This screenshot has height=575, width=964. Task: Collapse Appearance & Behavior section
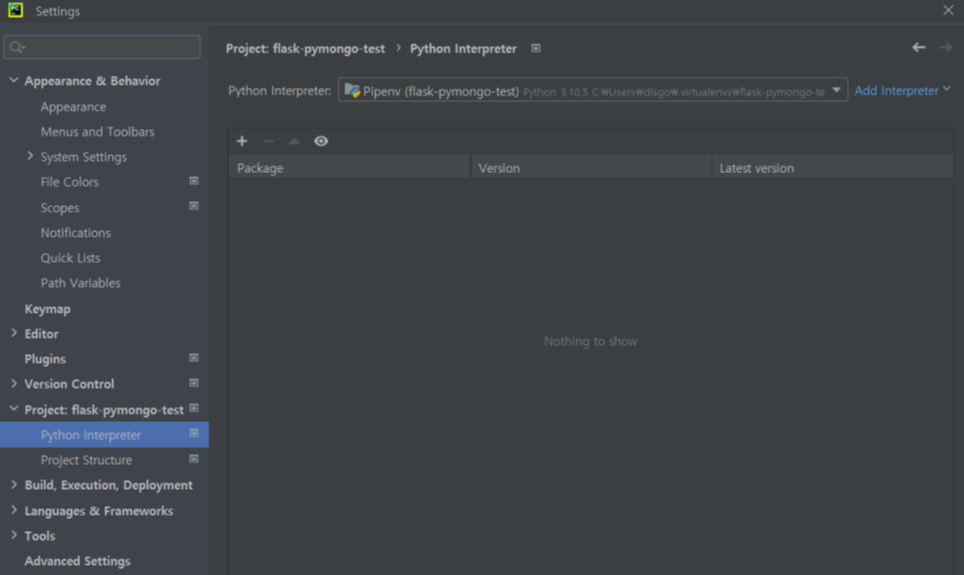[x=14, y=80]
